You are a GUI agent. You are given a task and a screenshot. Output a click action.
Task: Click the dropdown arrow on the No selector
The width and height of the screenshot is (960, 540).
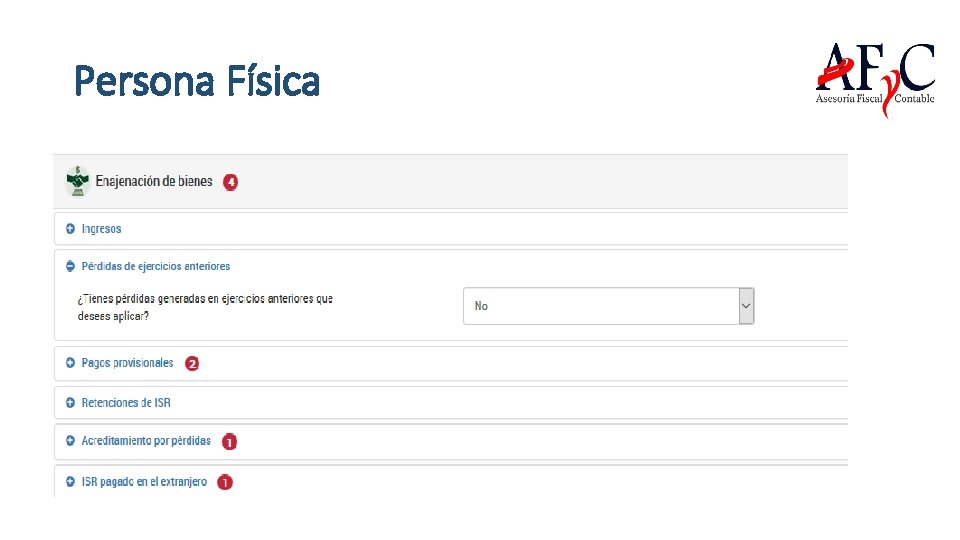point(745,306)
